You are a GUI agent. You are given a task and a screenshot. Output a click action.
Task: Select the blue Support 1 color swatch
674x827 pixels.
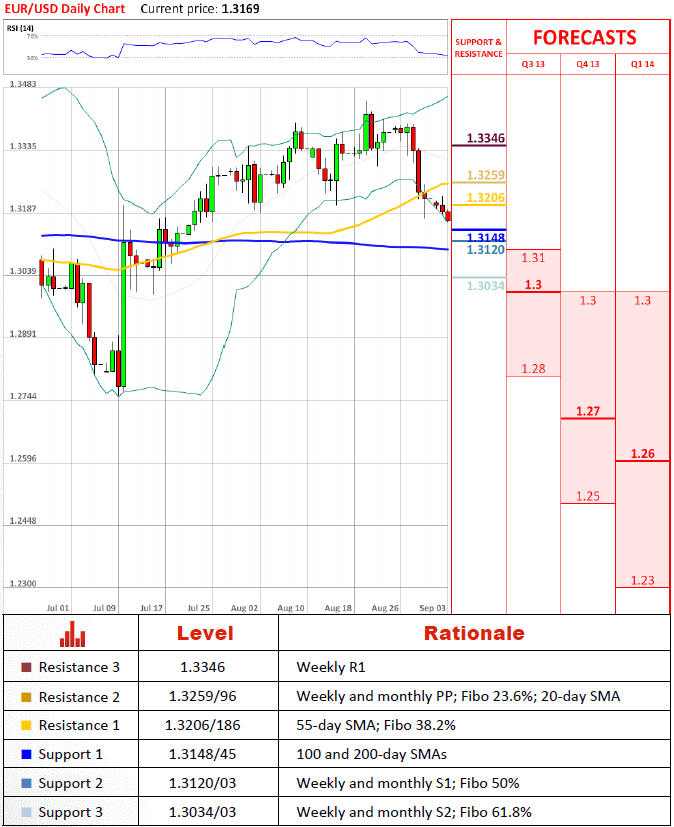coord(26,754)
